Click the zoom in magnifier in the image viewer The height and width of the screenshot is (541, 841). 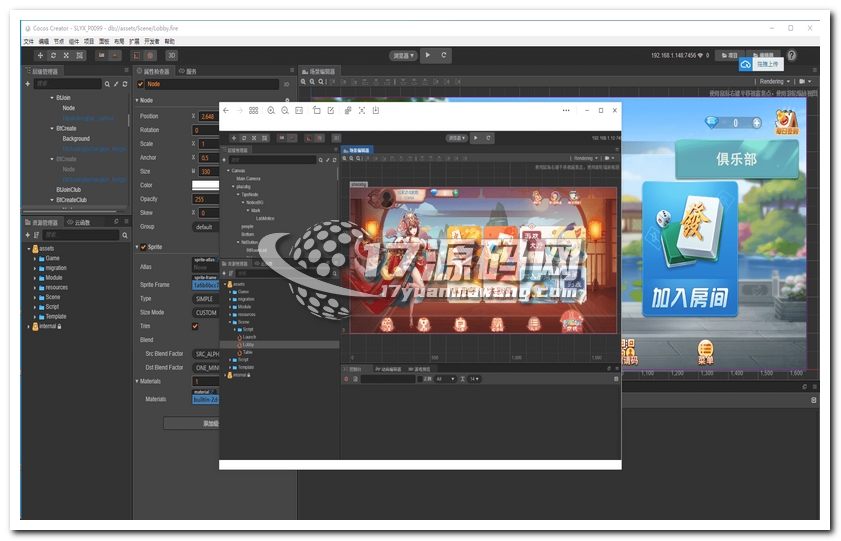pyautogui.click(x=271, y=110)
